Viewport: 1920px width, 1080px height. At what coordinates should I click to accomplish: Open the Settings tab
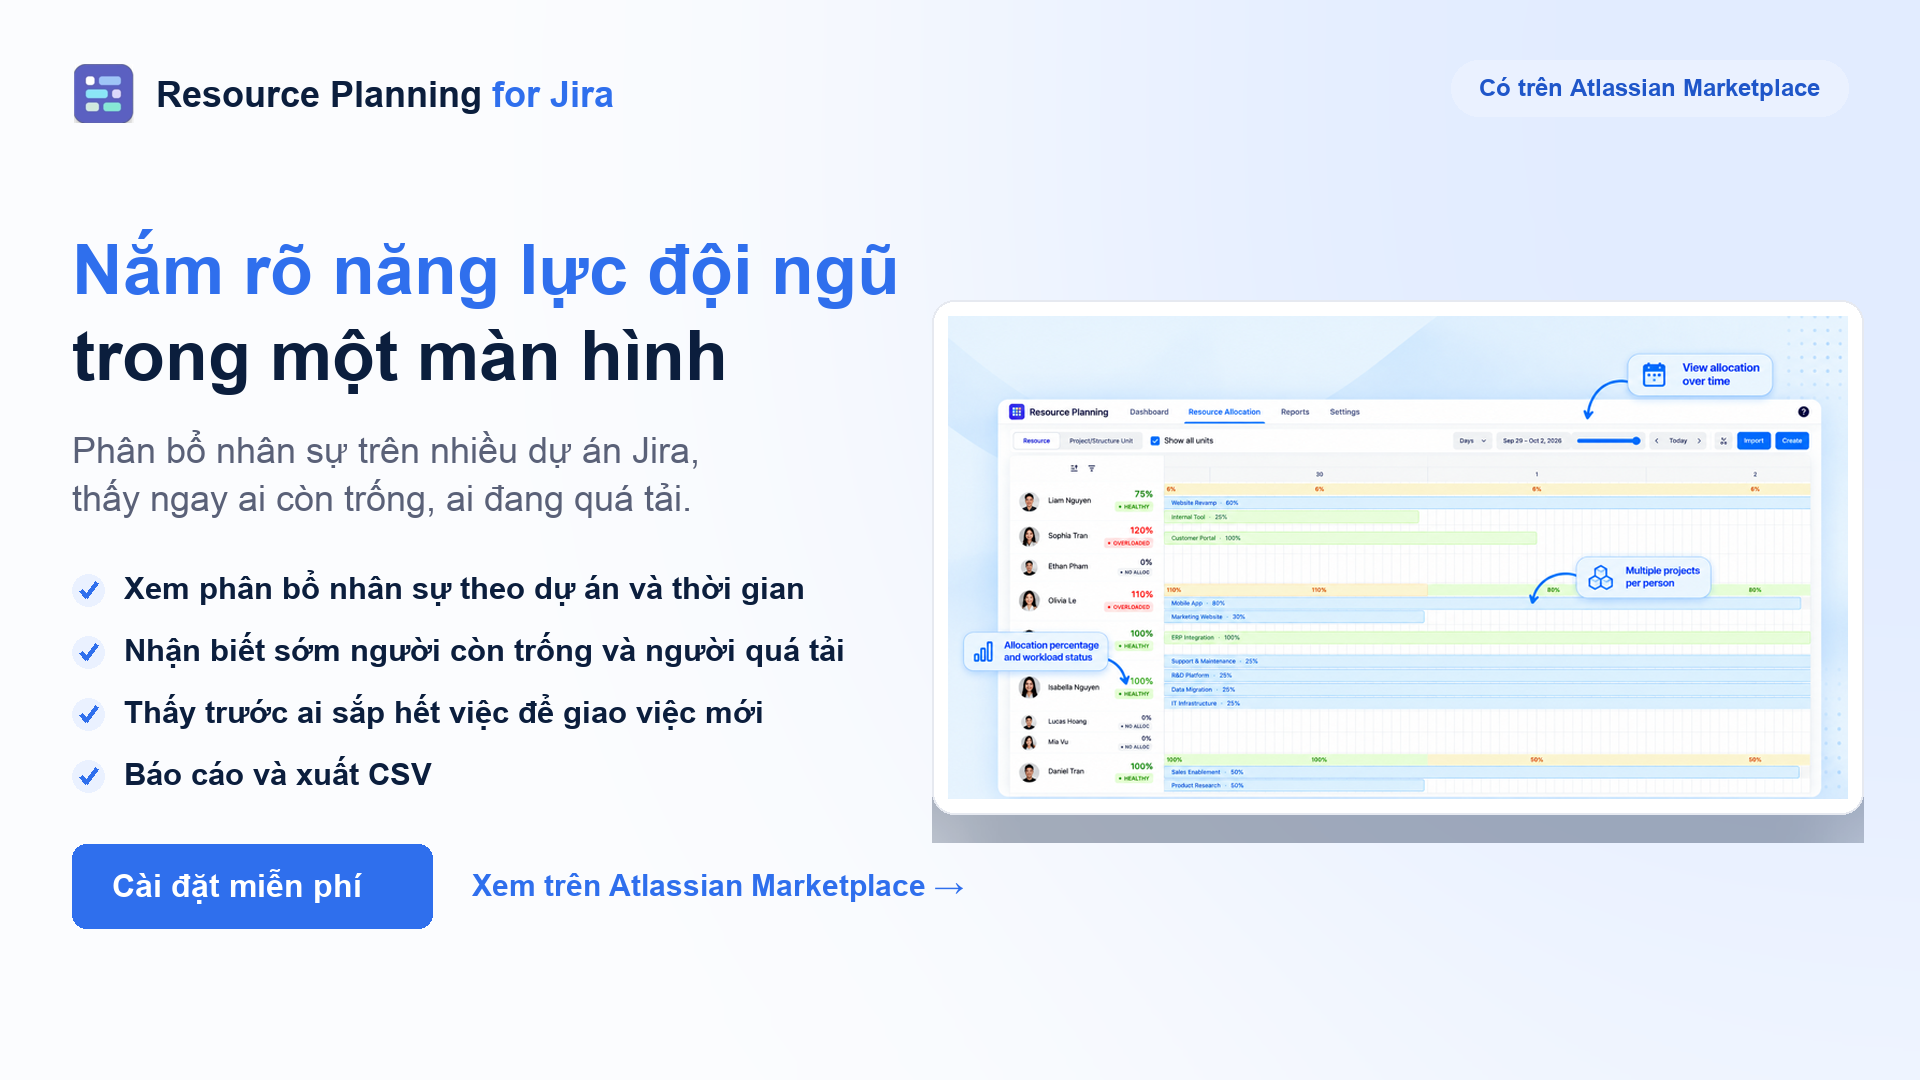1345,412
